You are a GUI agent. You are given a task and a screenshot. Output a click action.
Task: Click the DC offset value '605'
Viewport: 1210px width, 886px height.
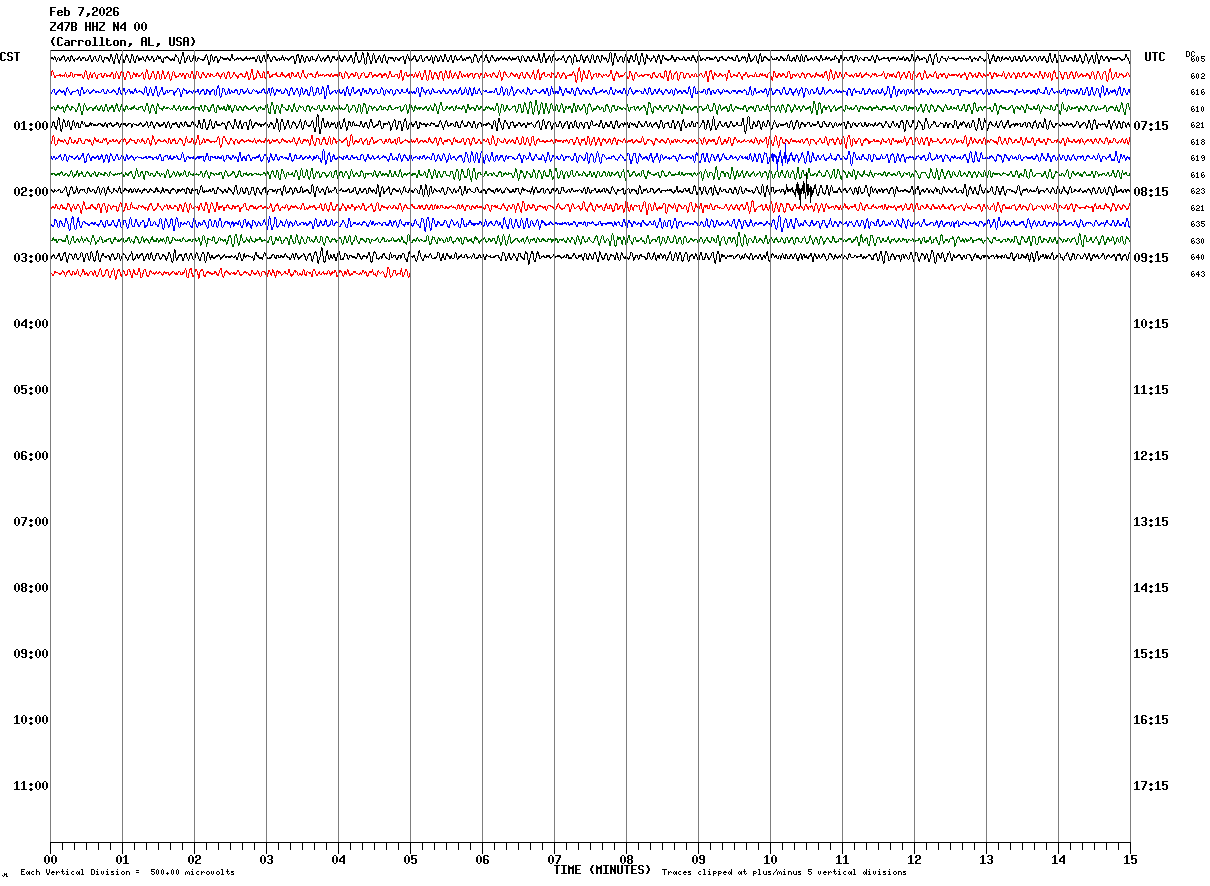[x=1197, y=60]
